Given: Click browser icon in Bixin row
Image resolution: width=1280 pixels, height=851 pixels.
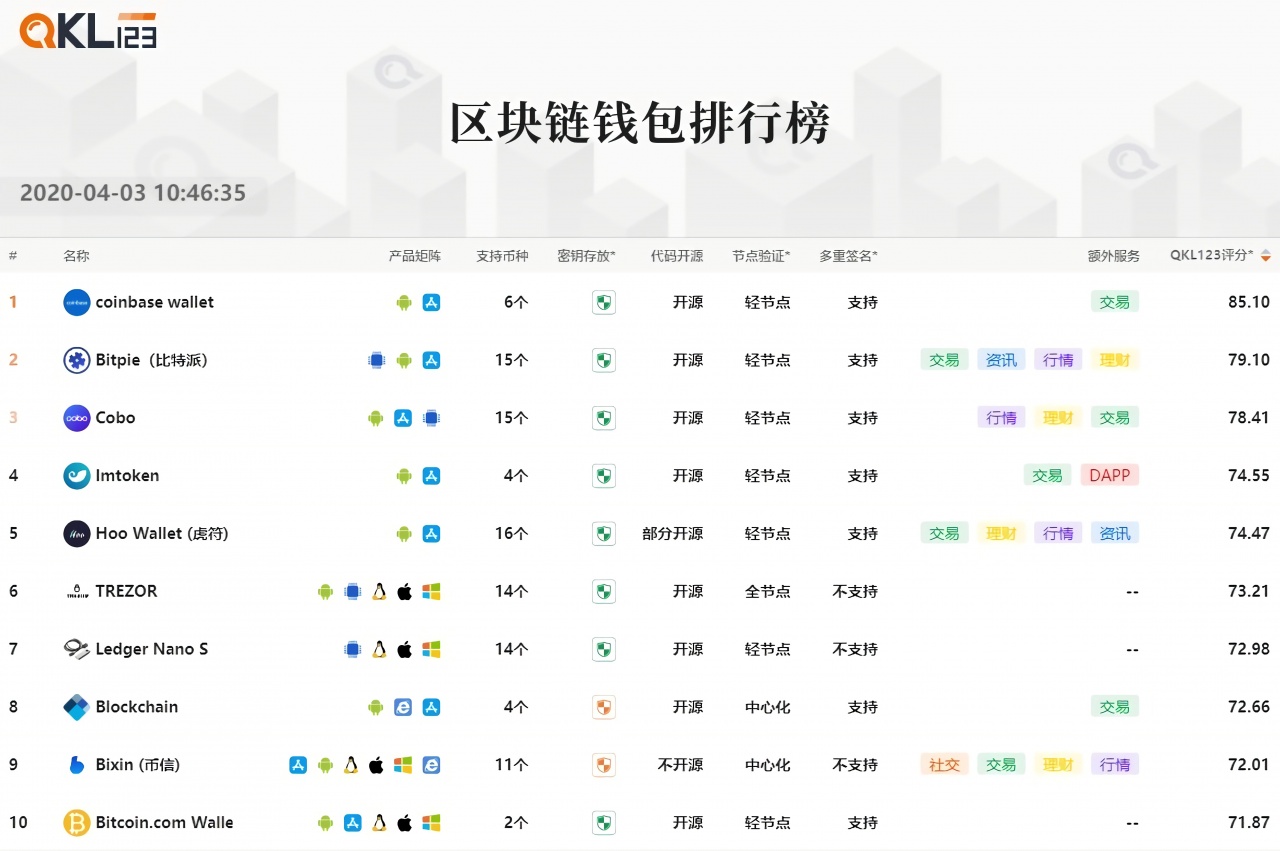Looking at the screenshot, I should 431,765.
